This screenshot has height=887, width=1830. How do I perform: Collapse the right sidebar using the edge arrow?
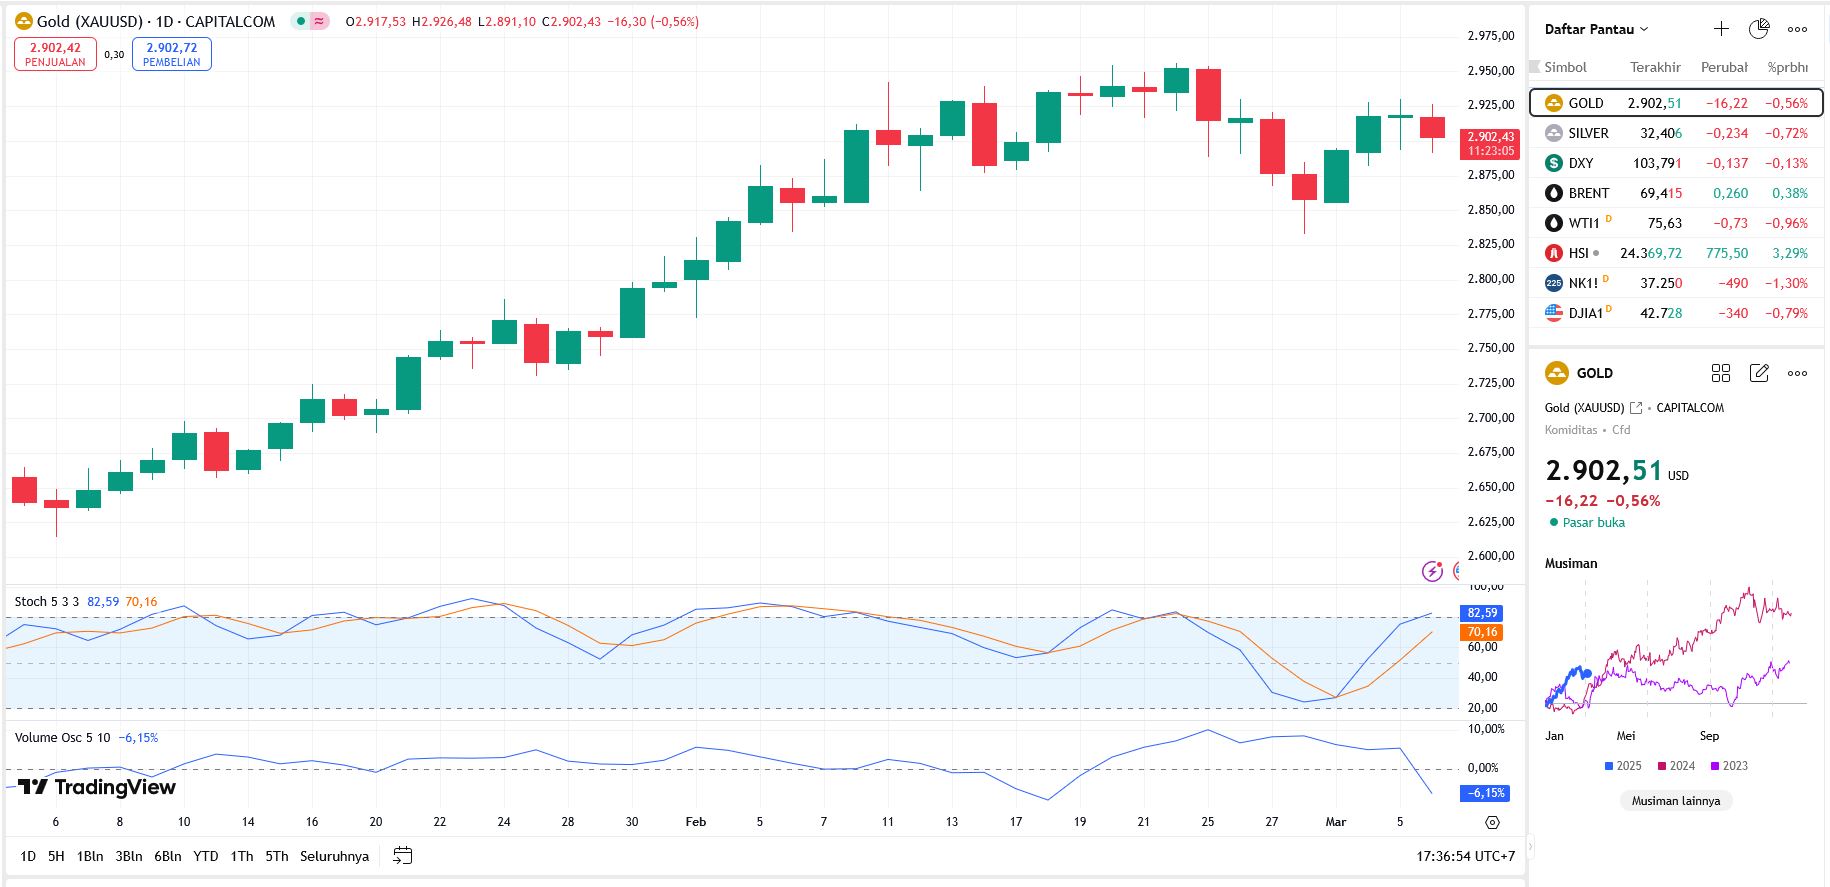tap(1529, 846)
